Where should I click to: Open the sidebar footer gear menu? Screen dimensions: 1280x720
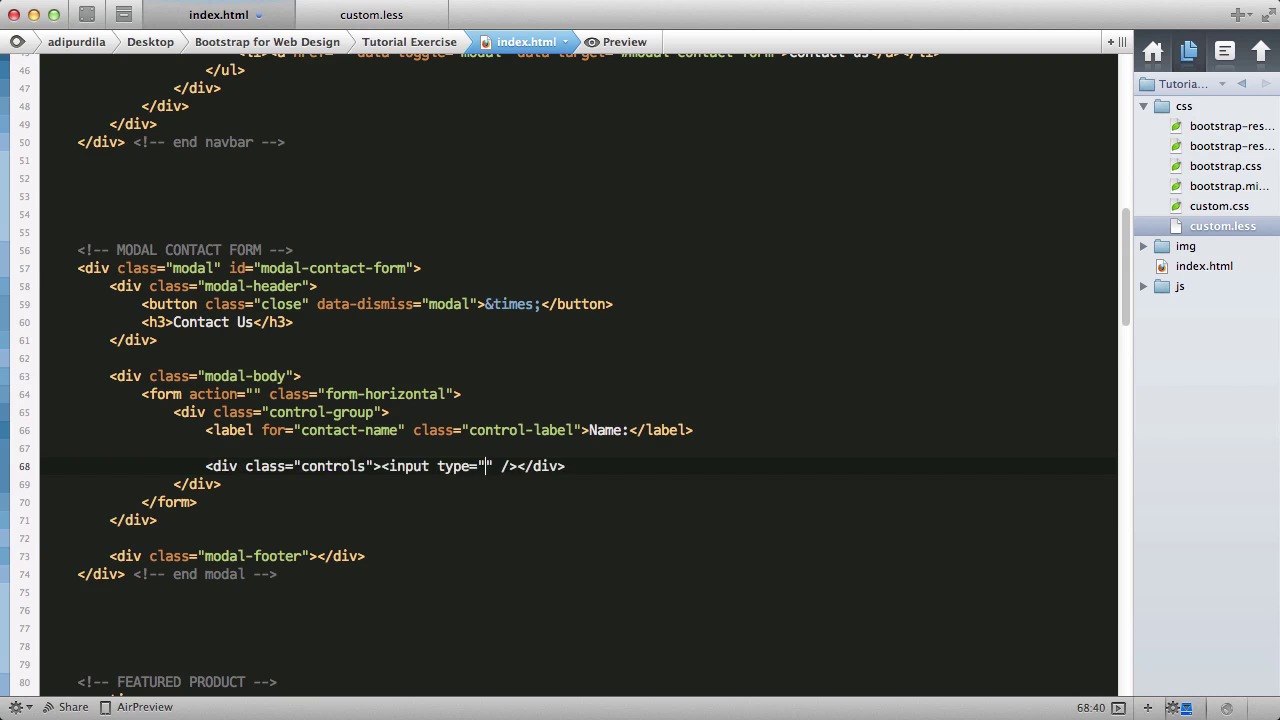(1172, 708)
